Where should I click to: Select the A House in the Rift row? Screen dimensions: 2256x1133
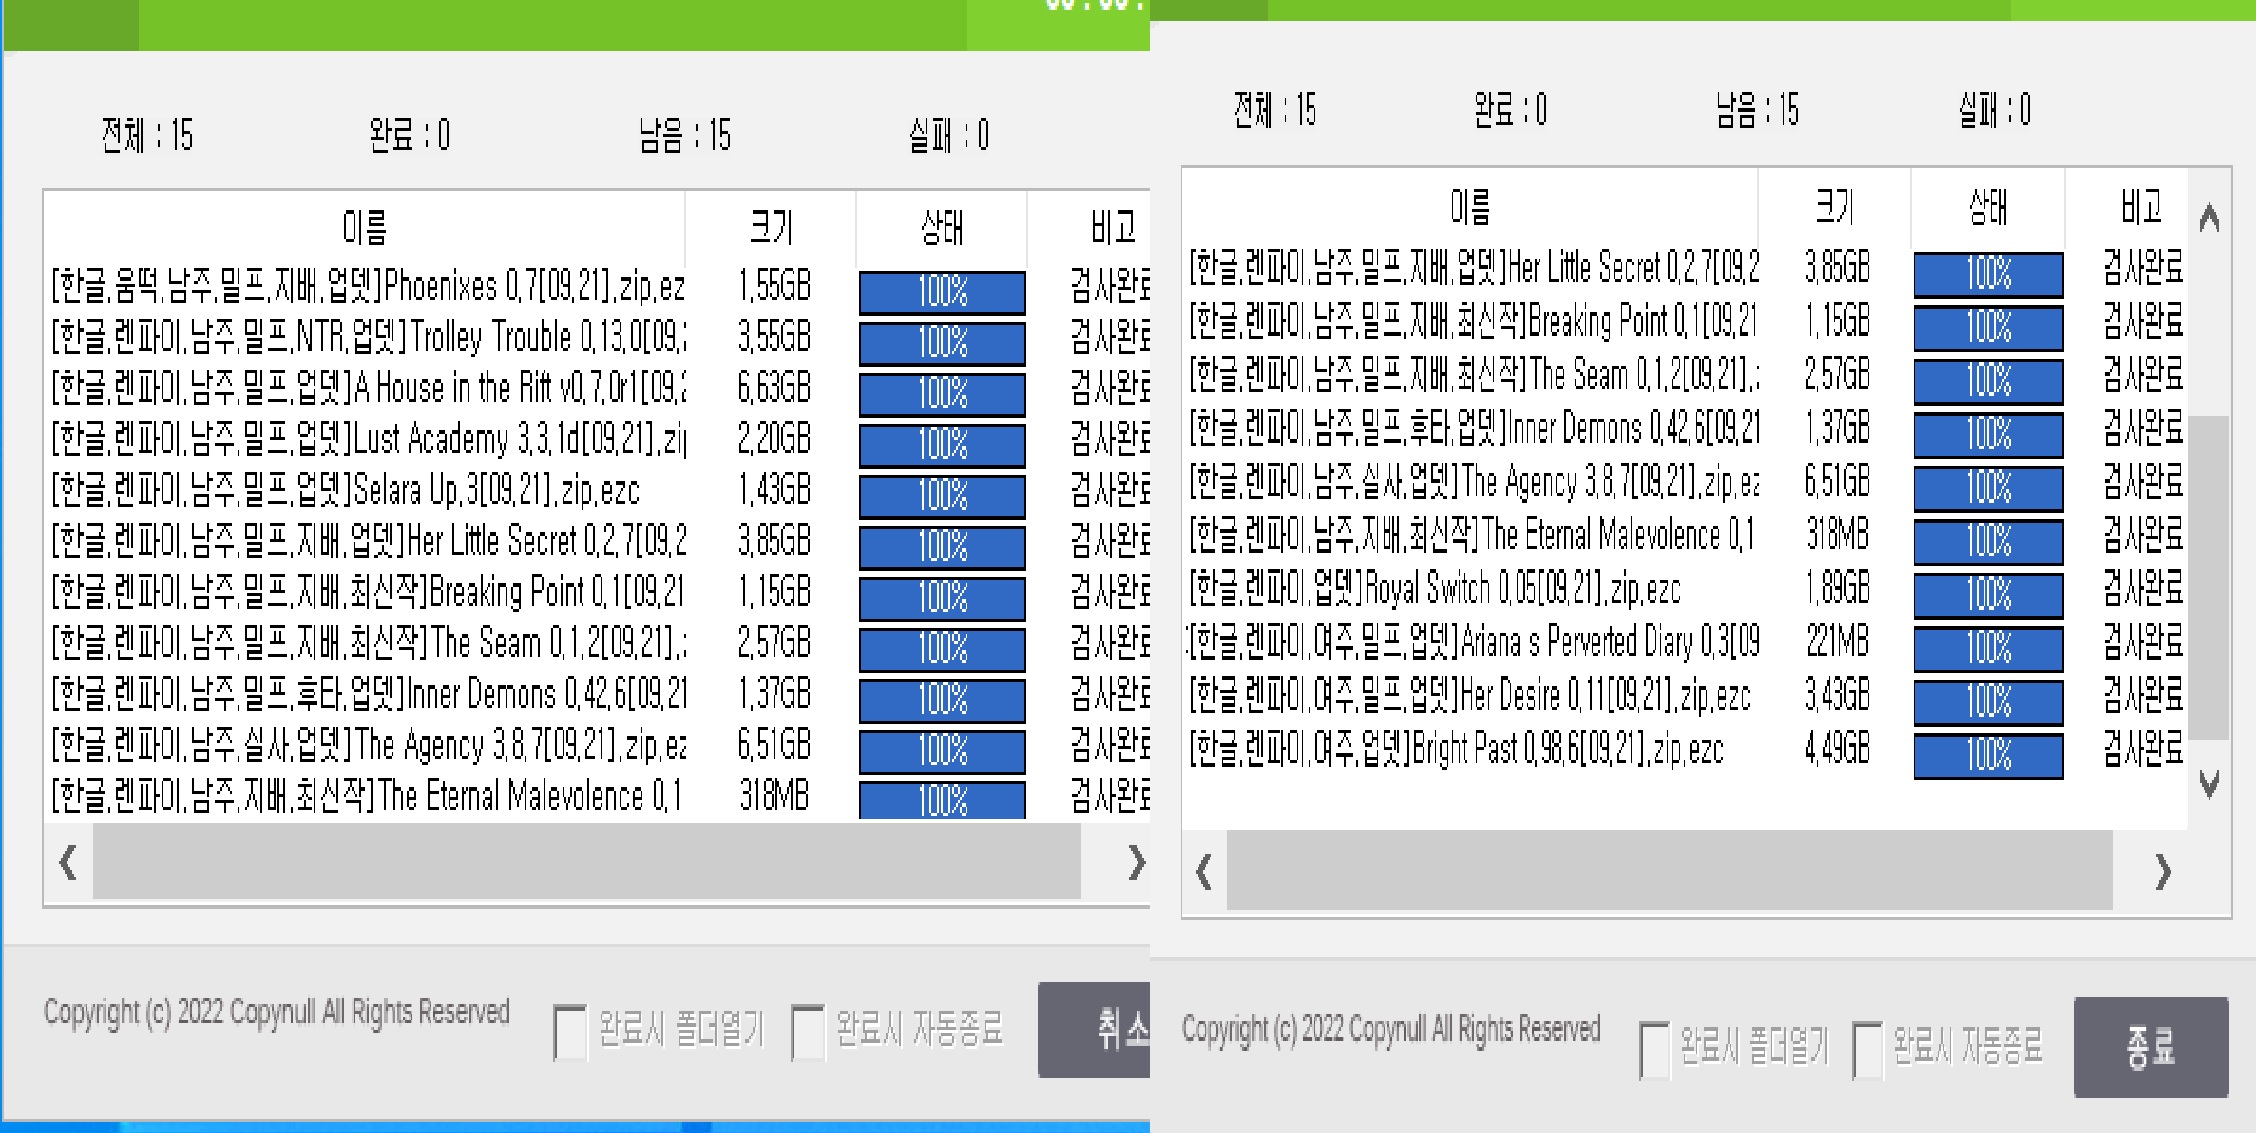pos(598,390)
